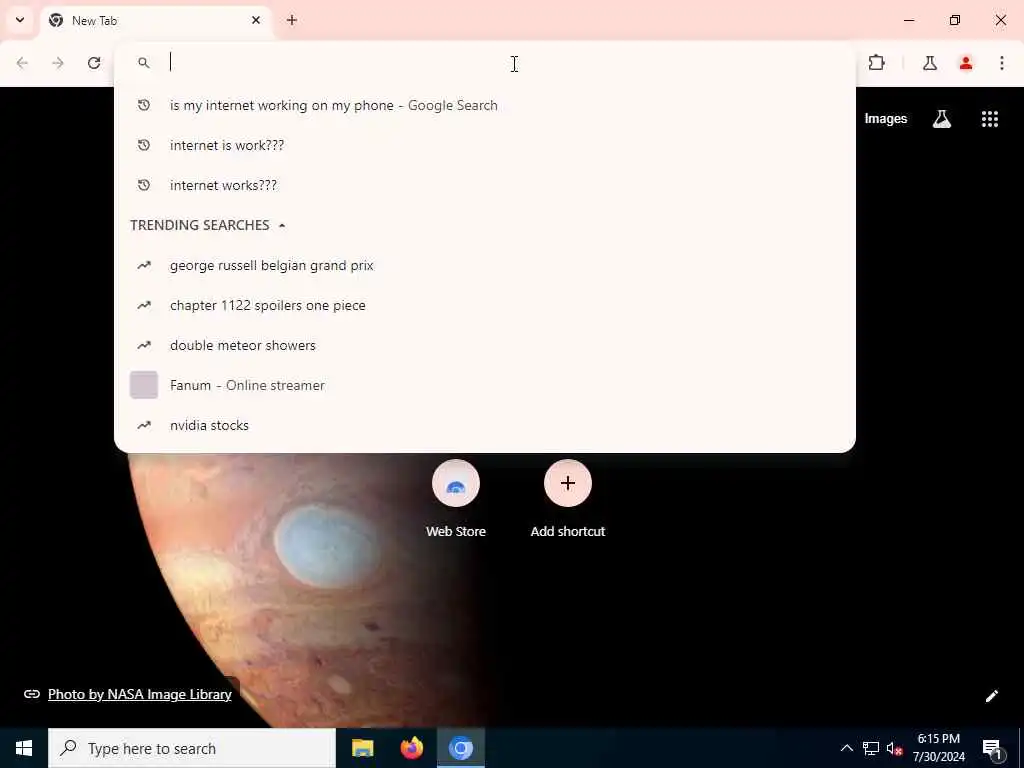Select suggestion 'internet is work???'
1024x768 pixels.
(x=485, y=145)
